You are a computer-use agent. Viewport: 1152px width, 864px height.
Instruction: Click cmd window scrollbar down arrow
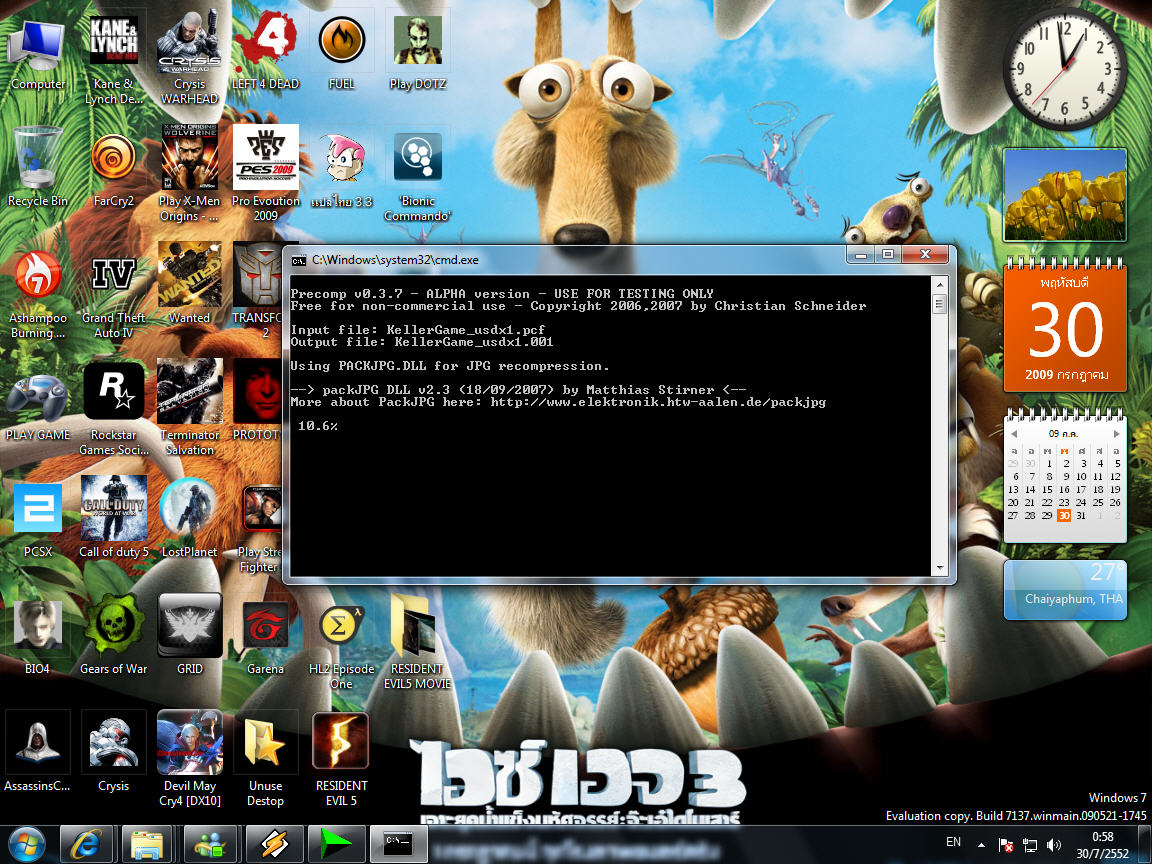(x=940, y=568)
